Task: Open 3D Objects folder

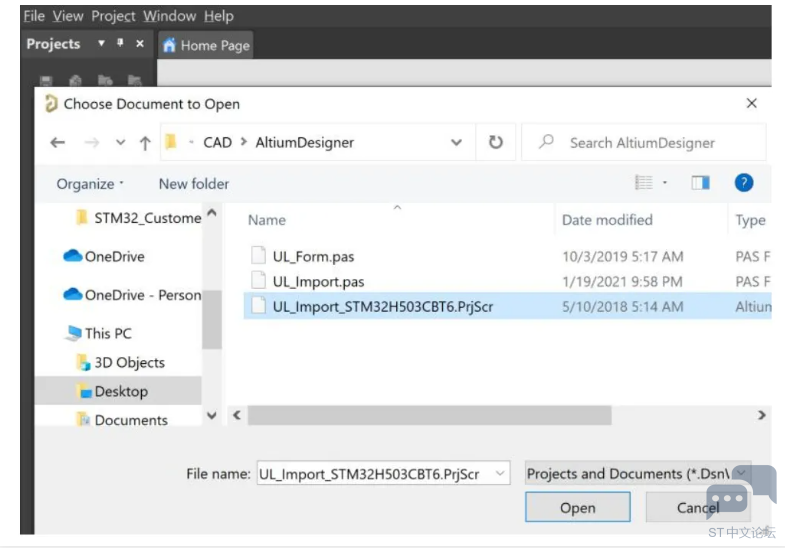Action: pos(120,362)
